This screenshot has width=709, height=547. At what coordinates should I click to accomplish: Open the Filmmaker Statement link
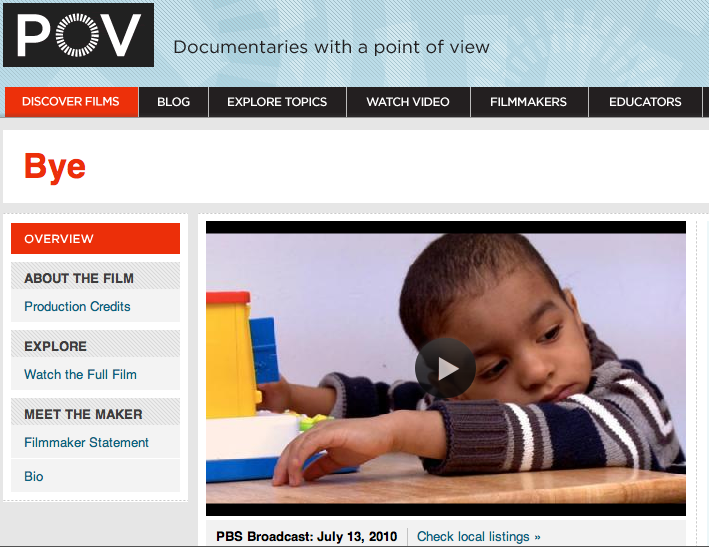click(x=86, y=442)
